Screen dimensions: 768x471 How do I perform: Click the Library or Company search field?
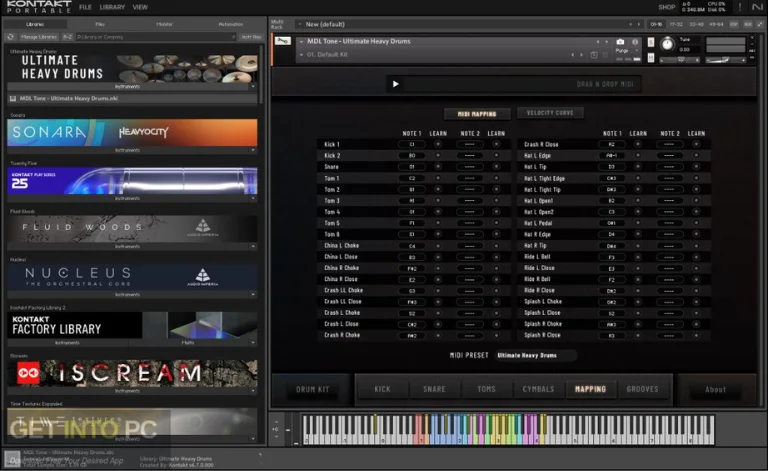click(156, 37)
